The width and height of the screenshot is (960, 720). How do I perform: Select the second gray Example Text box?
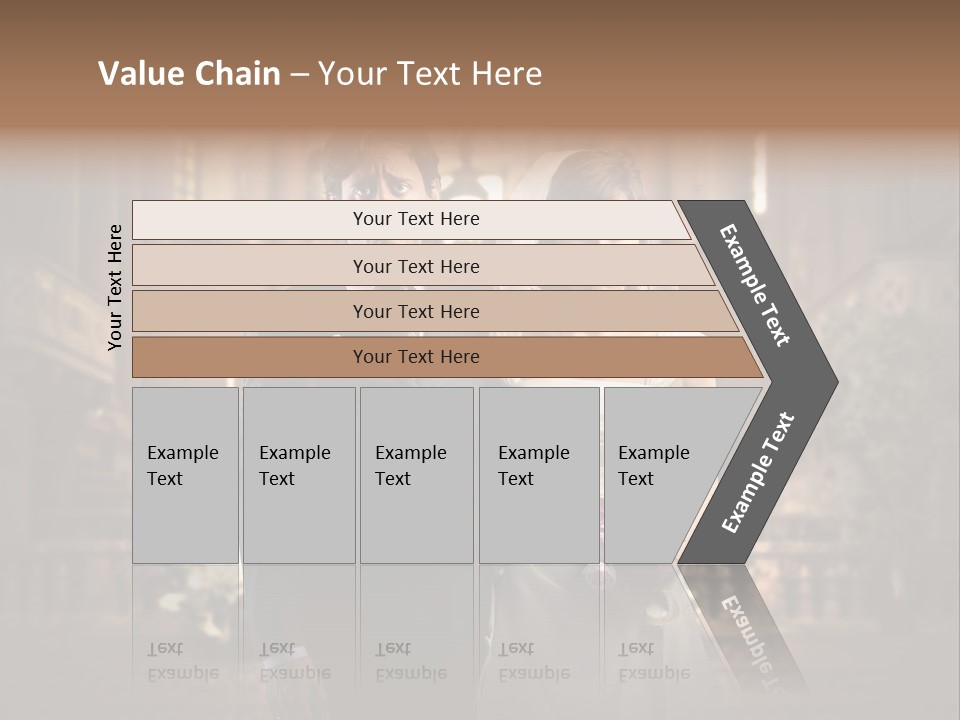click(299, 475)
